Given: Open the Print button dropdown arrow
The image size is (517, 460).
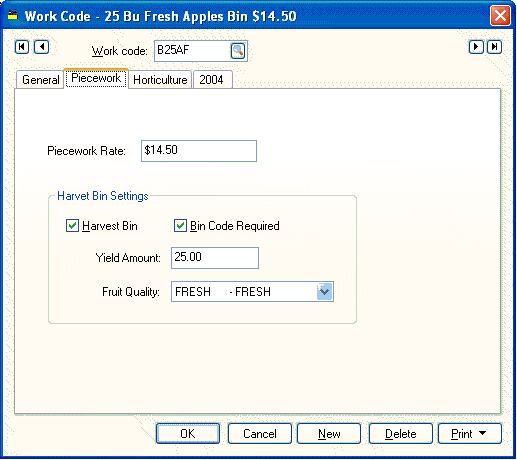Looking at the screenshot, I should (483, 433).
